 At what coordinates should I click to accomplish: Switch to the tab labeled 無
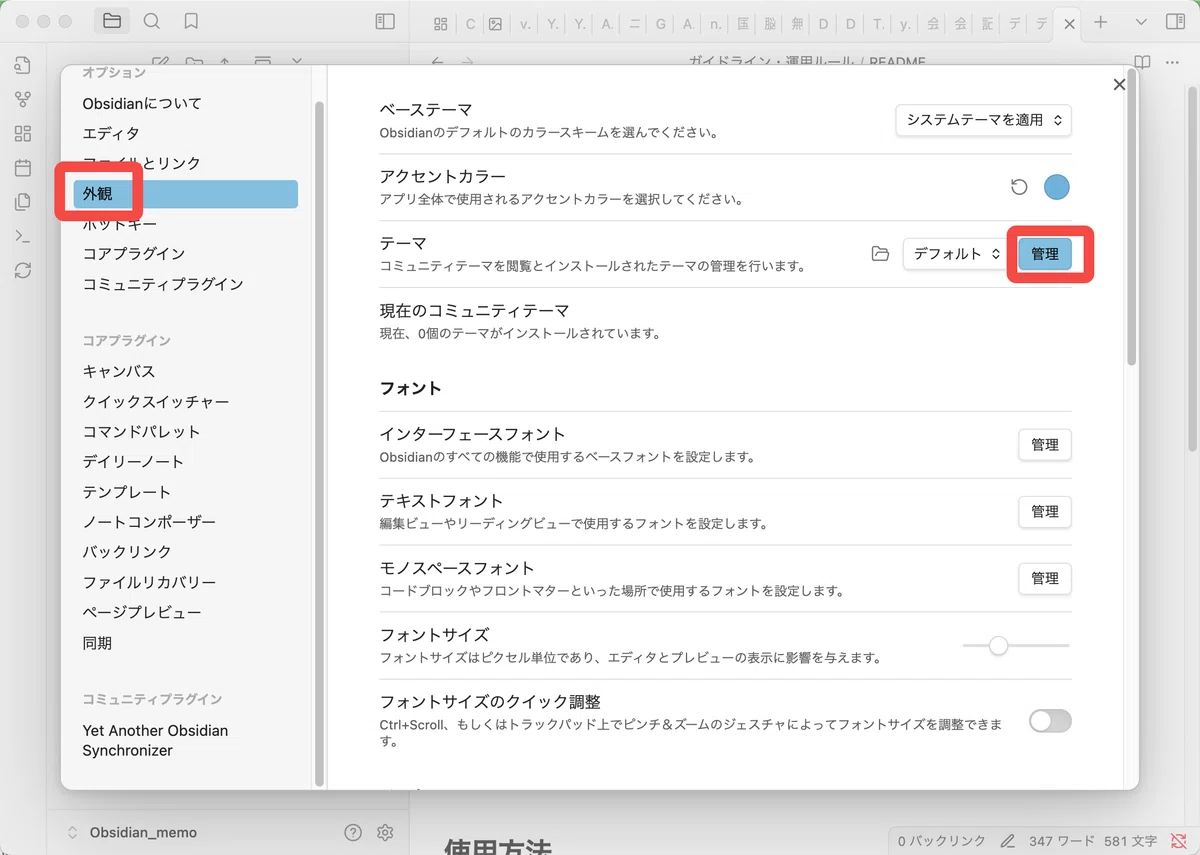(797, 24)
